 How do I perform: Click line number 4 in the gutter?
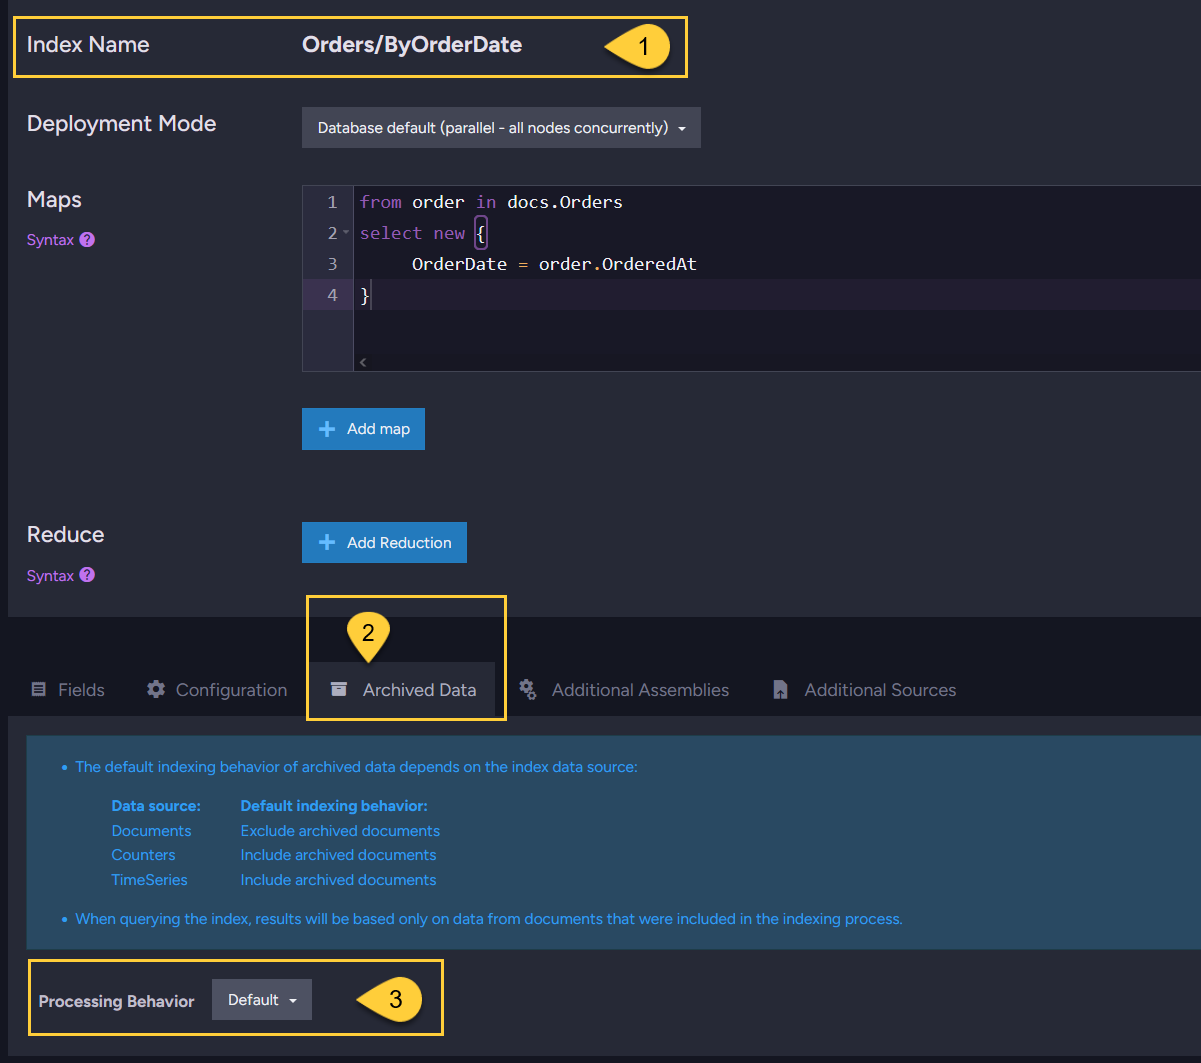click(x=333, y=295)
